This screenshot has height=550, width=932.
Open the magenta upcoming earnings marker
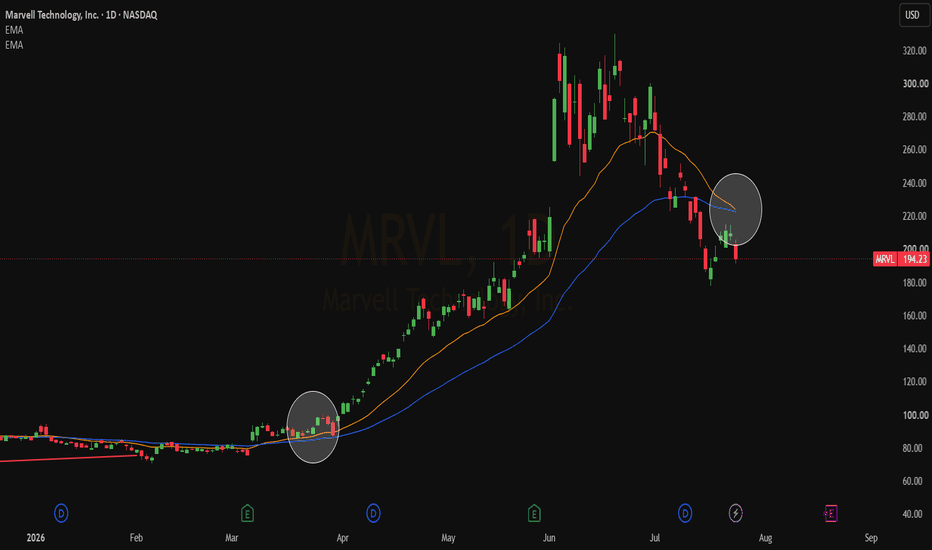tap(831, 513)
